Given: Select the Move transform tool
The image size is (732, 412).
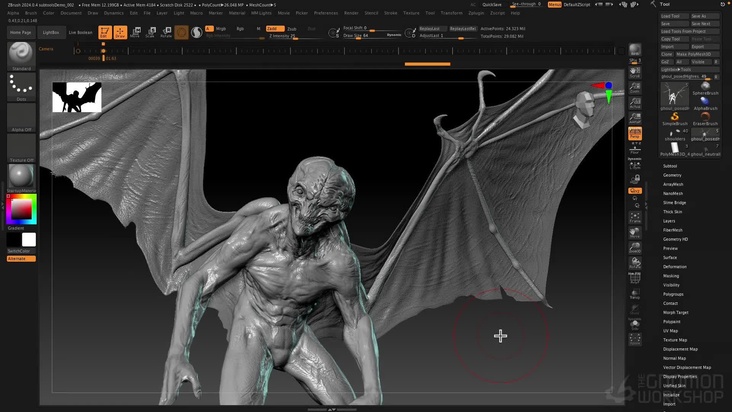Looking at the screenshot, I should tap(136, 32).
